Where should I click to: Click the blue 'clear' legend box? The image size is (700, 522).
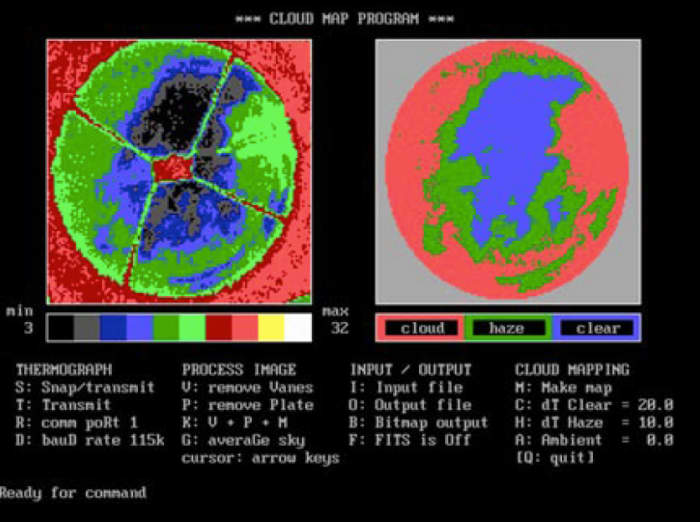point(597,328)
